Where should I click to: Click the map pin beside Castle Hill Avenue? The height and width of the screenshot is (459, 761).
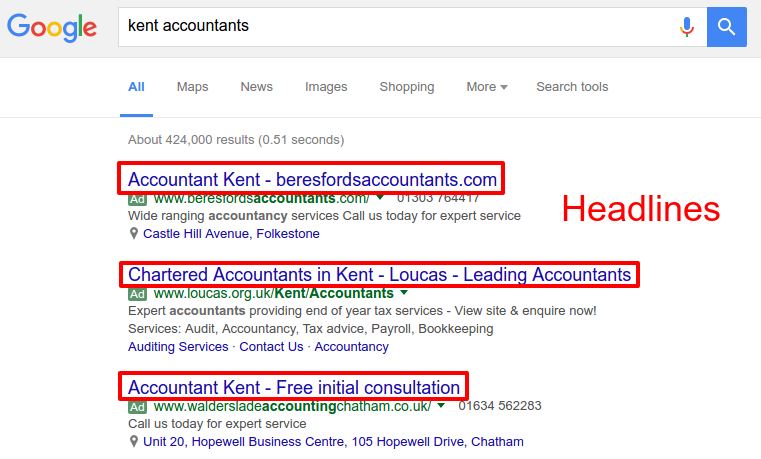click(x=134, y=234)
